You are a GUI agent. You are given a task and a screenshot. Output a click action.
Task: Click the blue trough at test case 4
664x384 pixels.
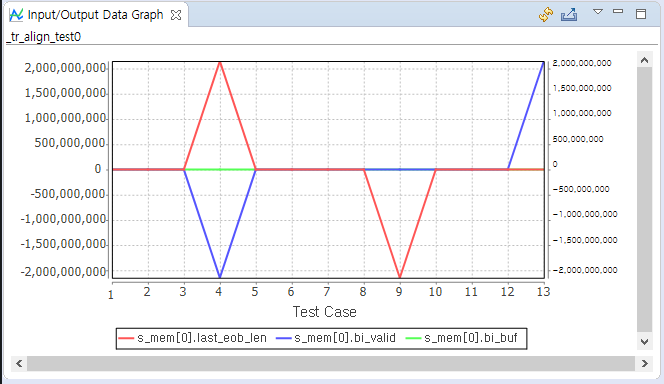click(x=220, y=276)
